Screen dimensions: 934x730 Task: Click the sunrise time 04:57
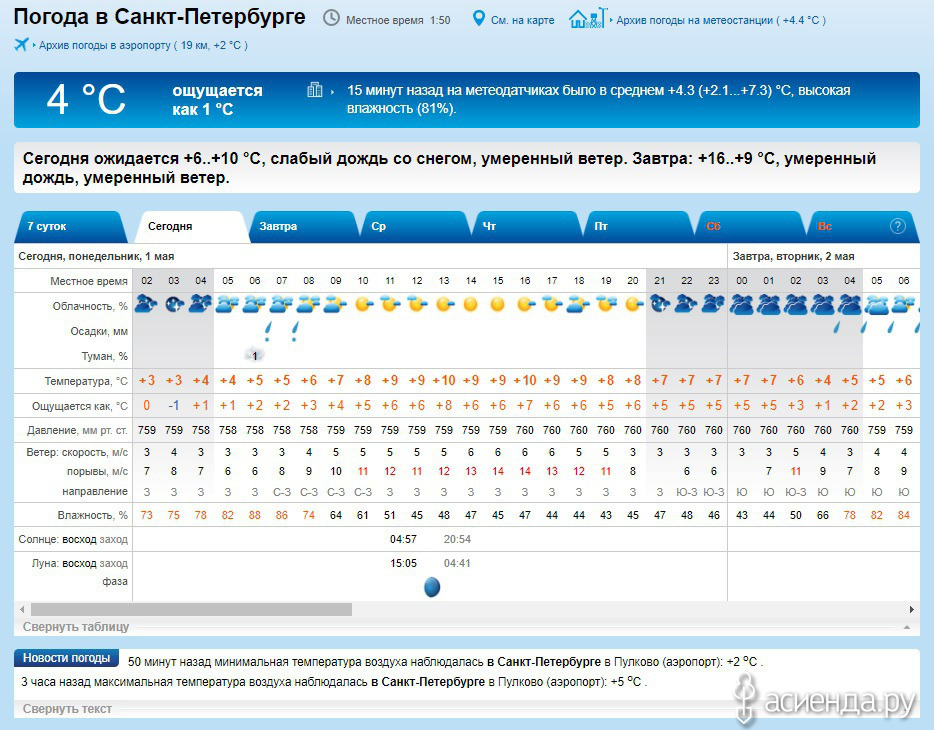403,539
